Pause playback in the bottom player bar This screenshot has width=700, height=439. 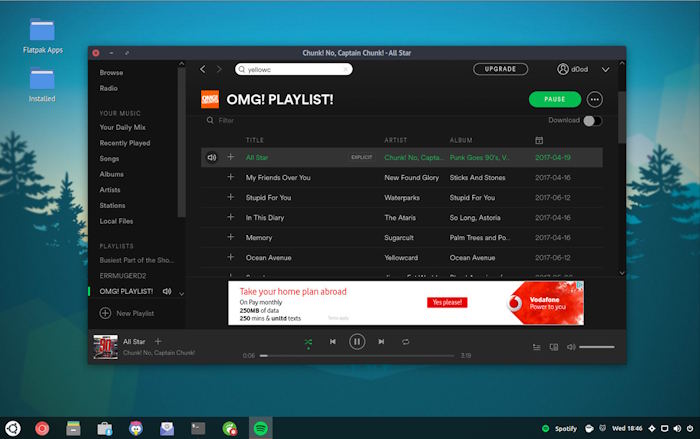point(357,342)
